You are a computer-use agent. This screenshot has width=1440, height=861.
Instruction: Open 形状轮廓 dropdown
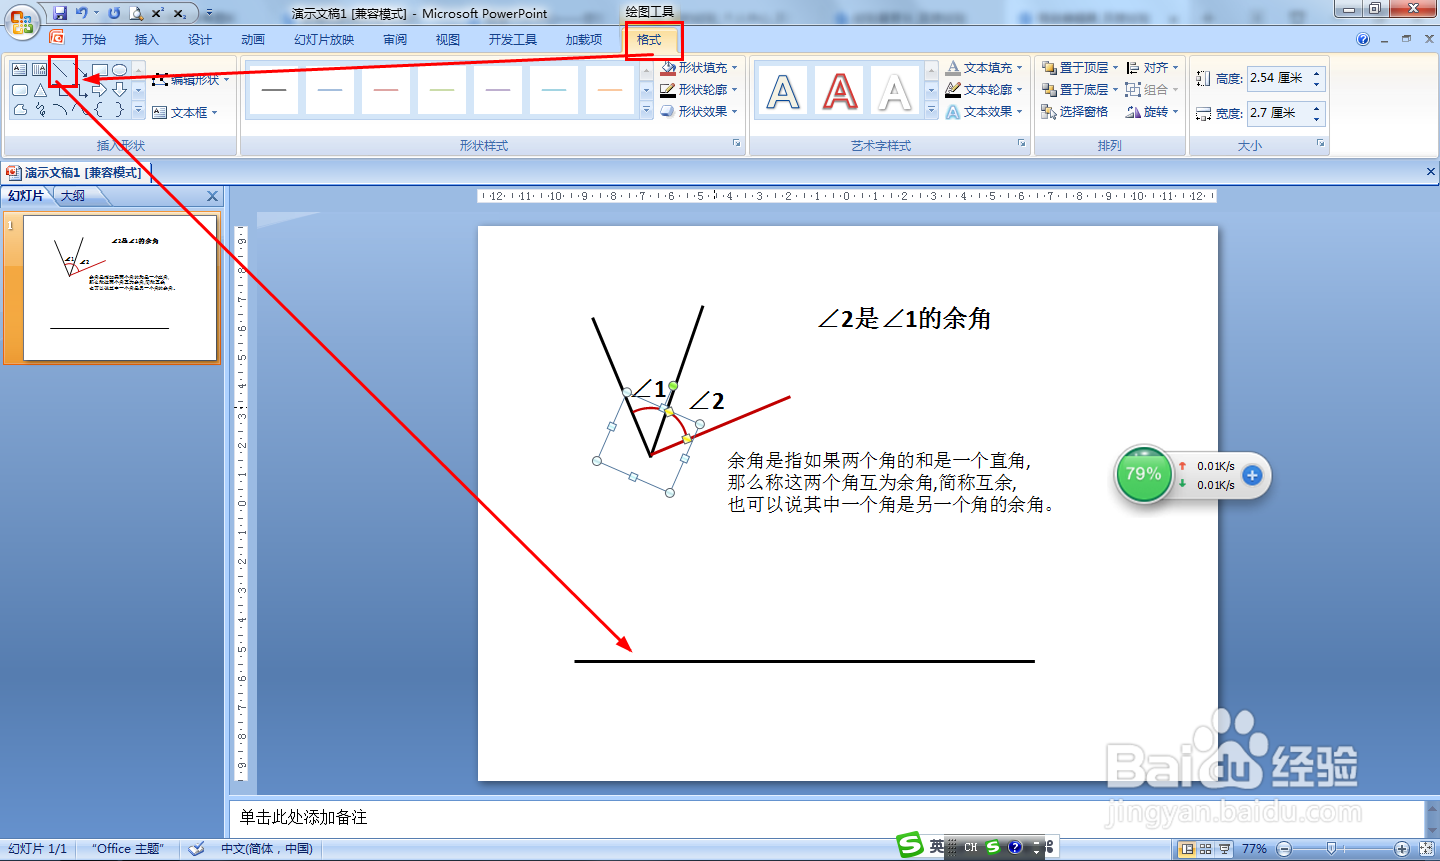point(699,89)
